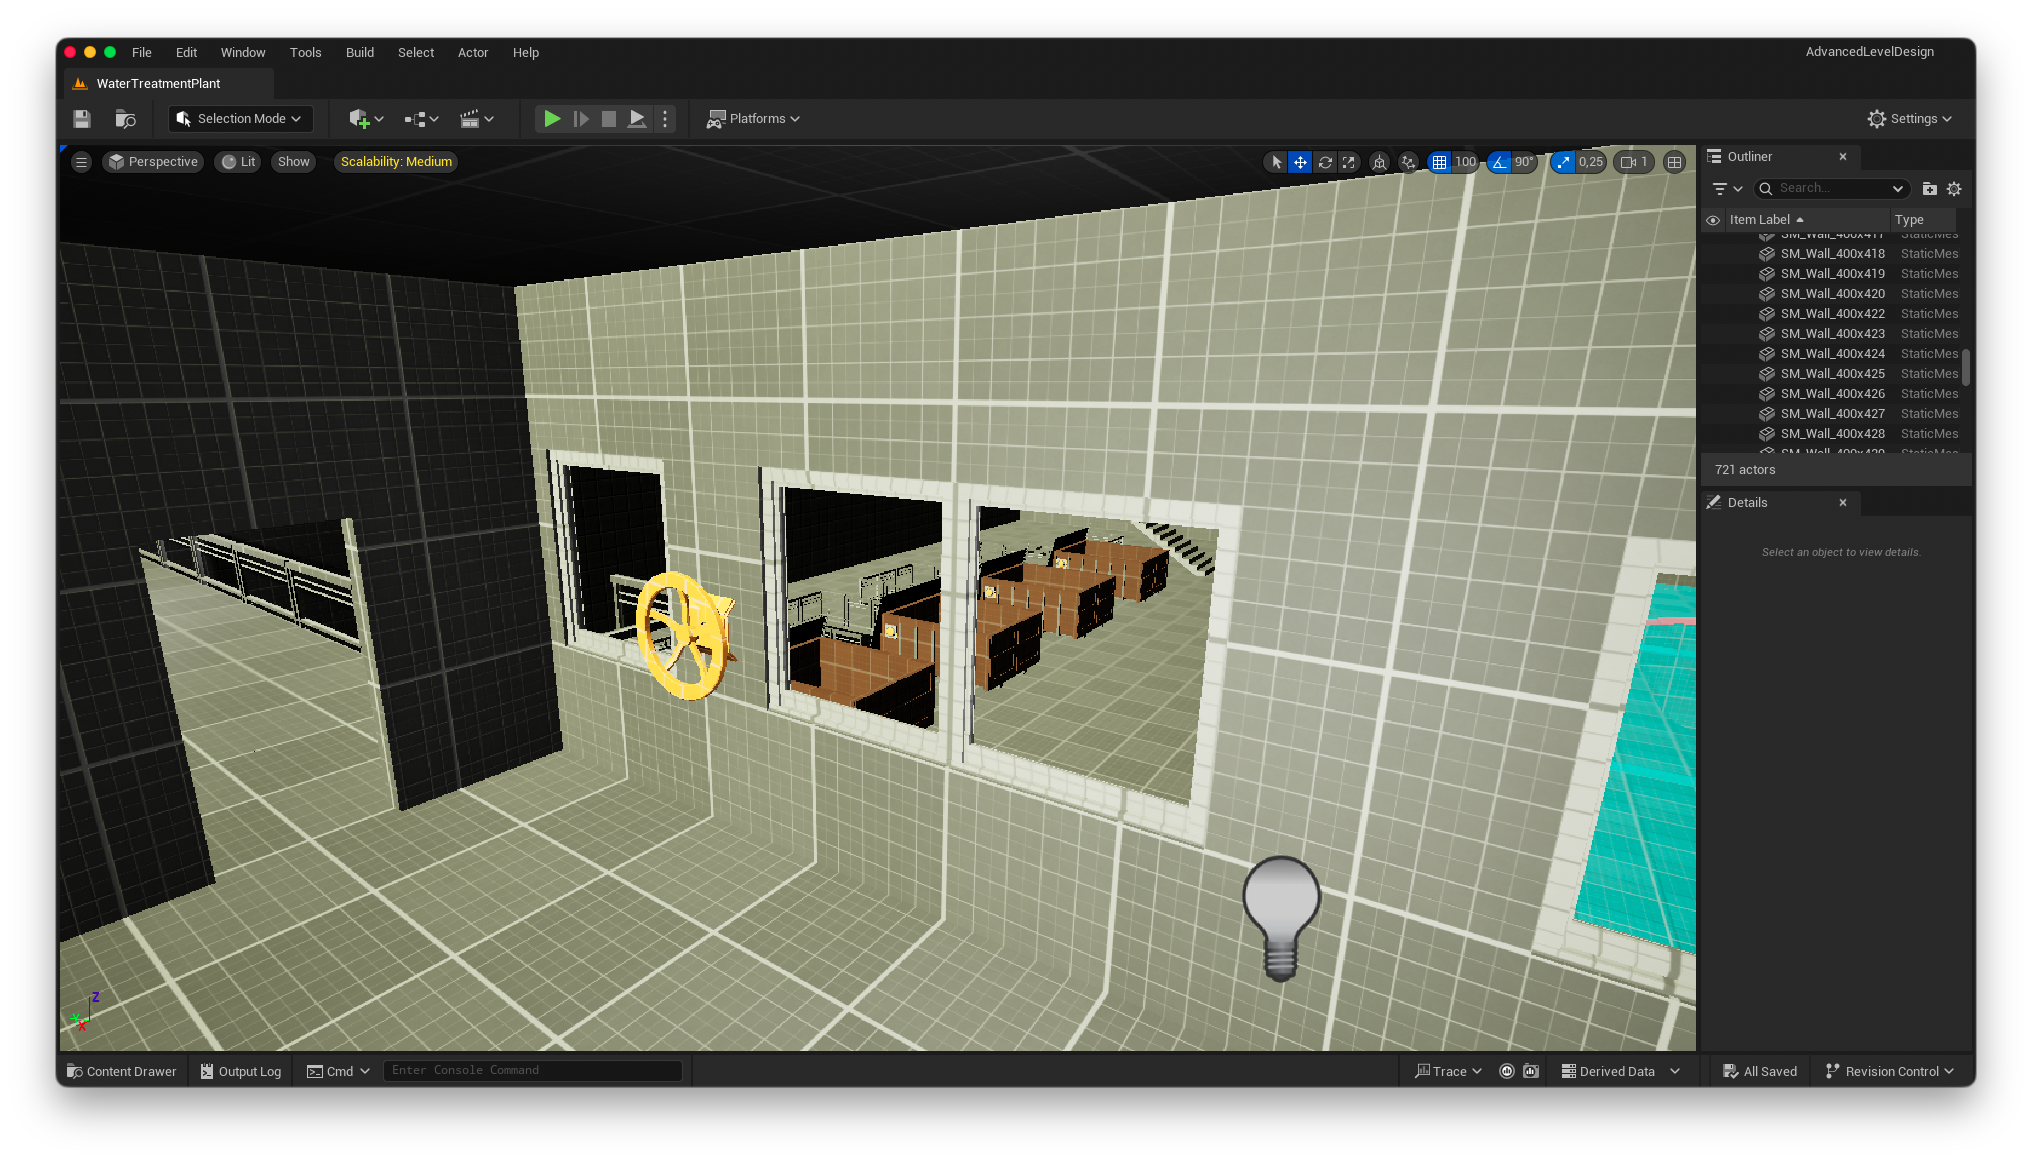Click the viewport layout grid icon
Viewport: 2032px width, 1161px height.
pyautogui.click(x=1674, y=162)
